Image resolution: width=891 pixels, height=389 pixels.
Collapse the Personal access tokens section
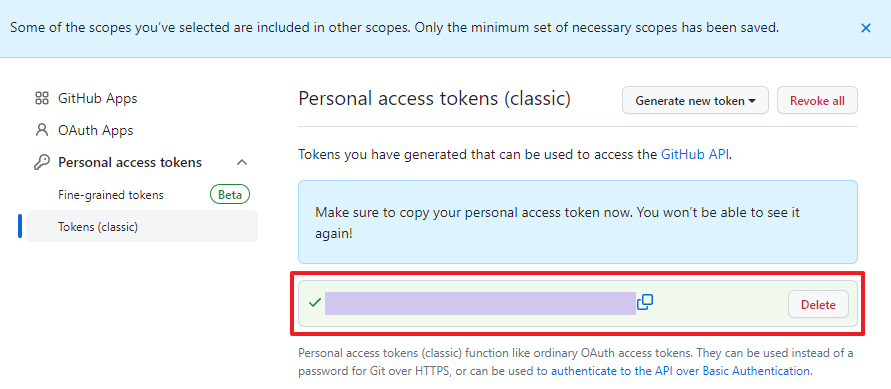tap(242, 162)
